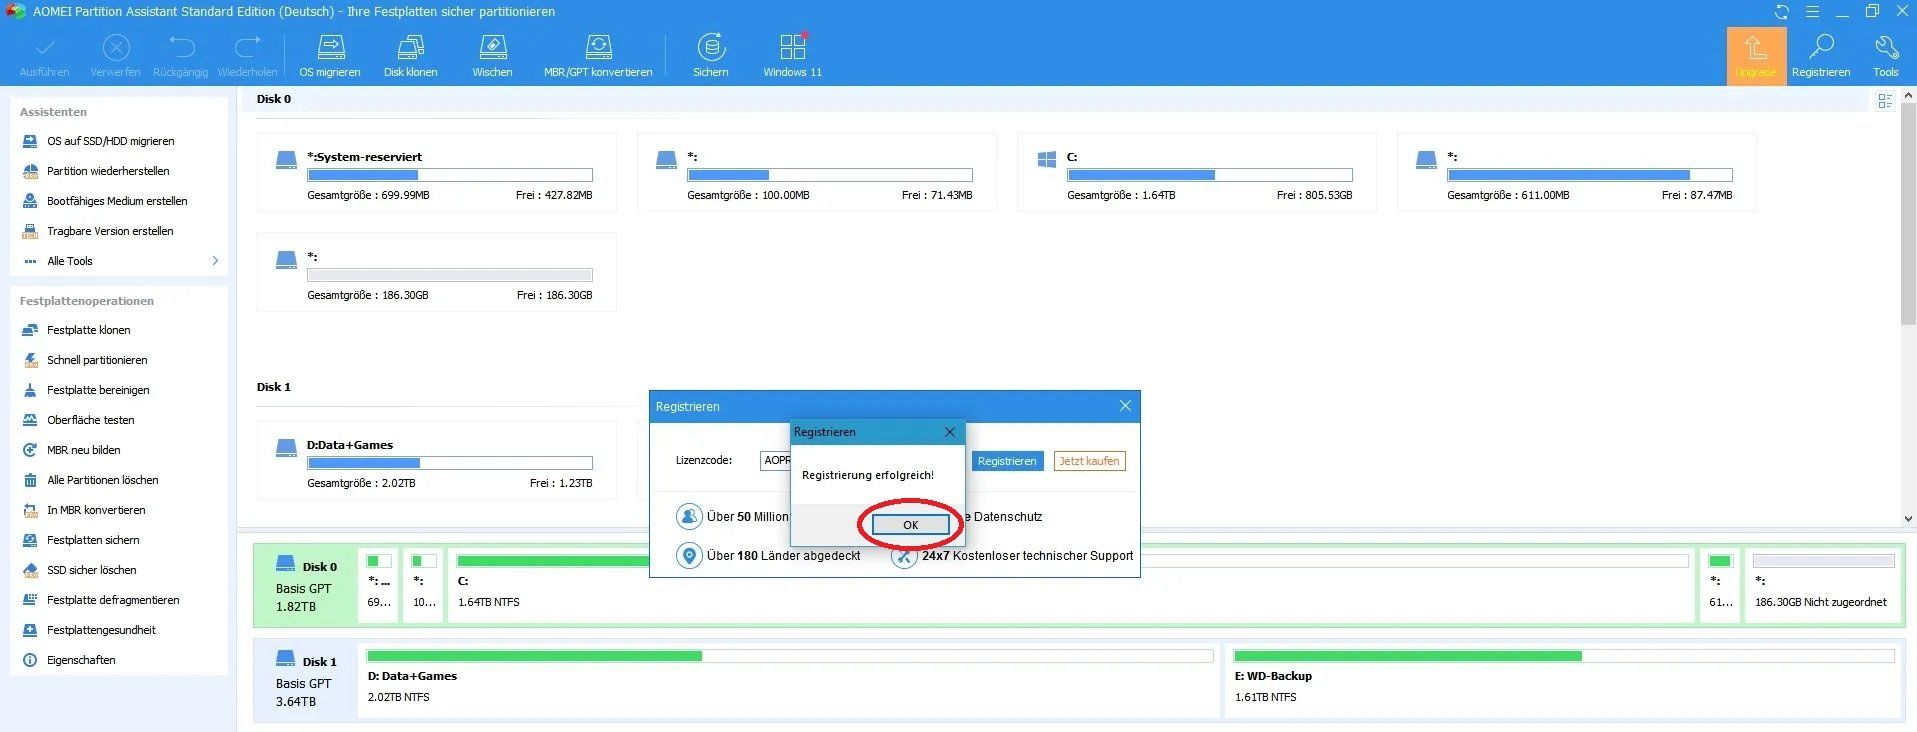The image size is (1917, 732).
Task: Select Festplatte defragmentieren
Action: (113, 600)
